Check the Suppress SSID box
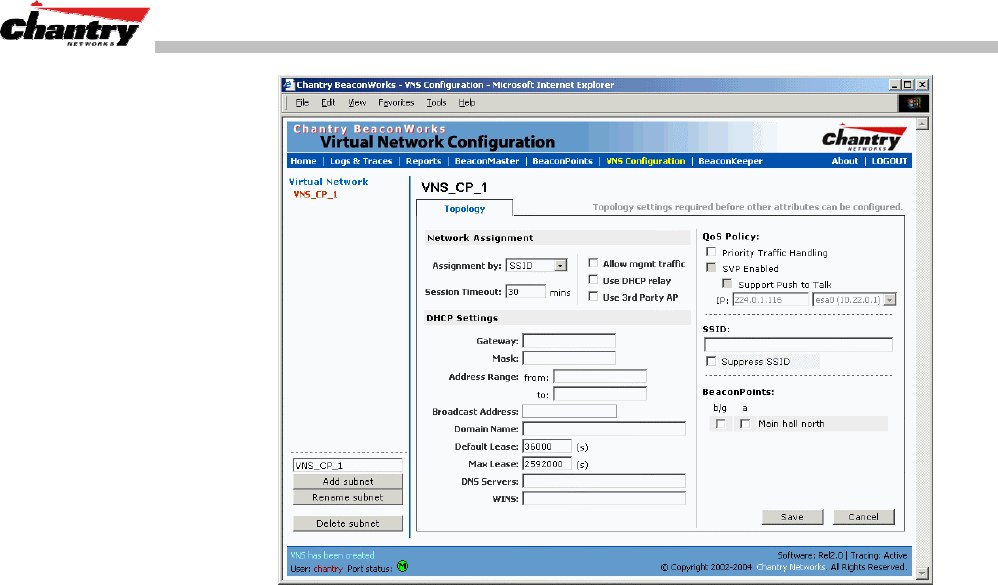998x585 pixels. click(x=711, y=362)
